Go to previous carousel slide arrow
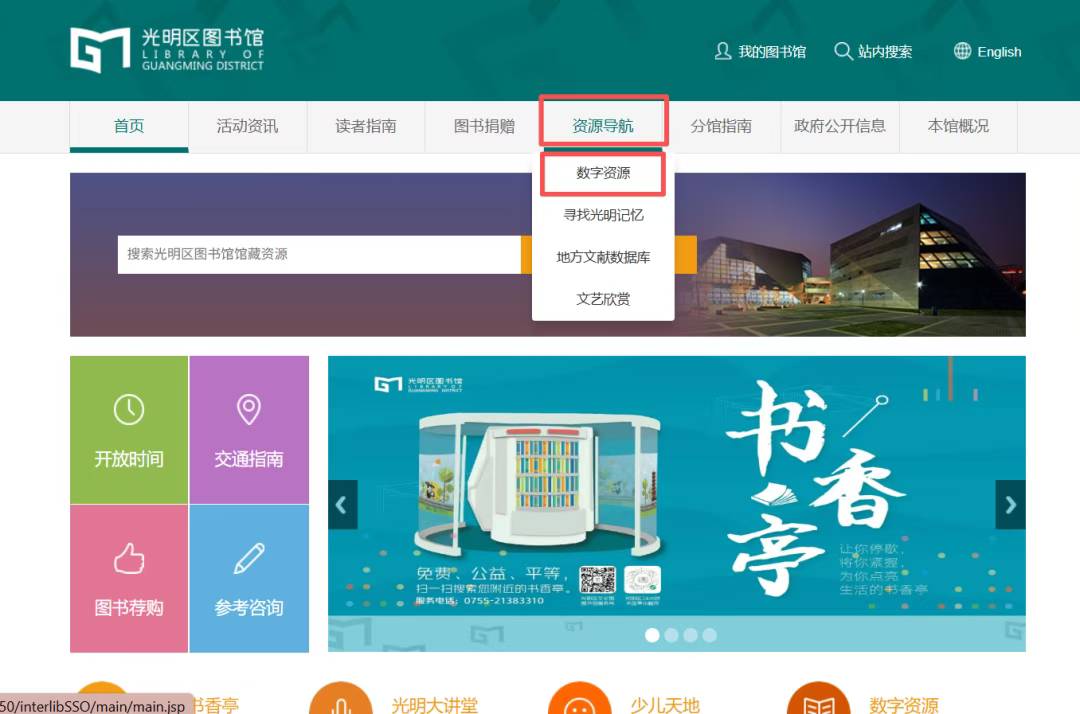This screenshot has width=1080, height=714. pyautogui.click(x=342, y=505)
